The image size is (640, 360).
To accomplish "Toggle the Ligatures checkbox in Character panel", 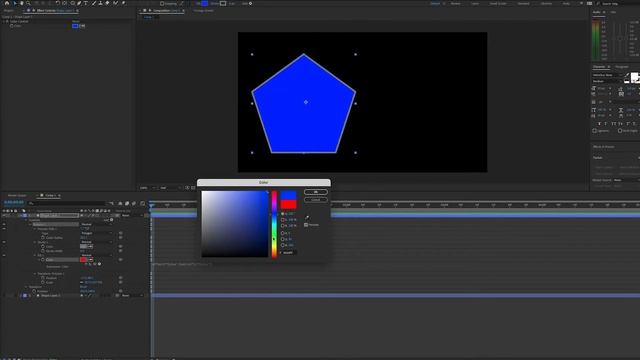I will (x=595, y=131).
